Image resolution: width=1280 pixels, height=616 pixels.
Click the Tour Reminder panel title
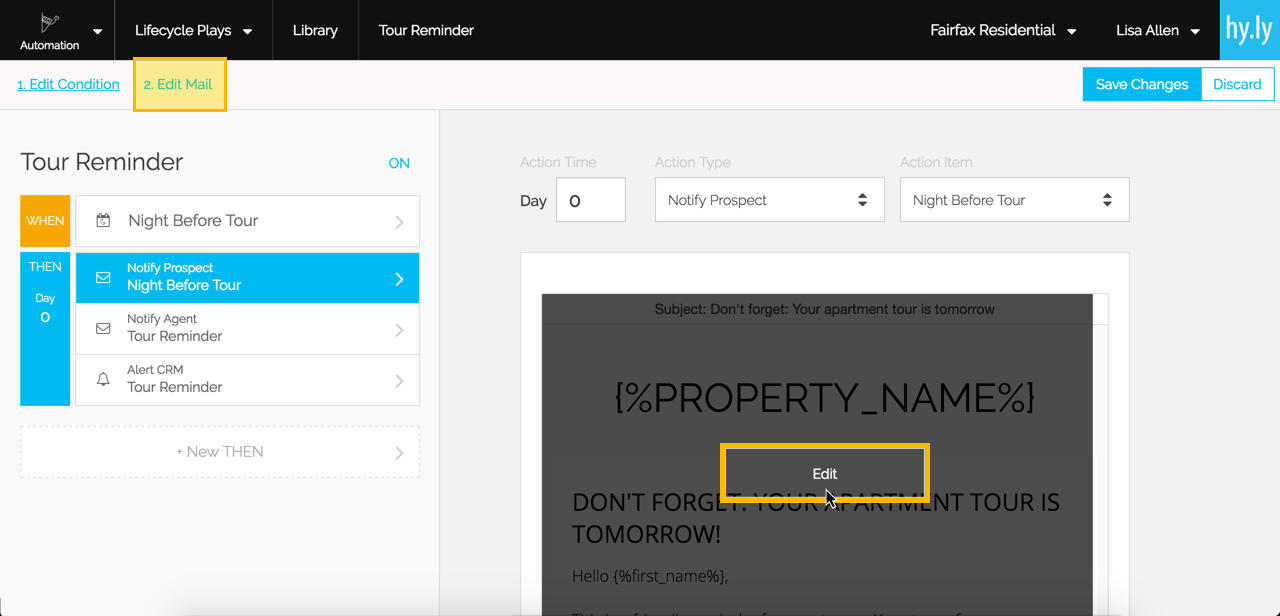point(102,162)
